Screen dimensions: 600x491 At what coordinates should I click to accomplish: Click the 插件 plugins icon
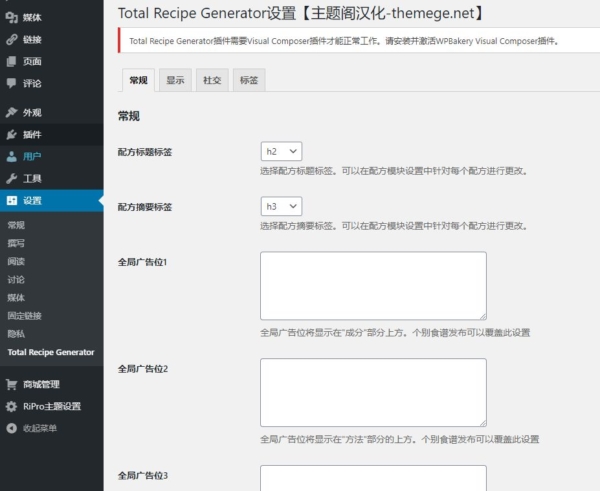tap(11, 134)
